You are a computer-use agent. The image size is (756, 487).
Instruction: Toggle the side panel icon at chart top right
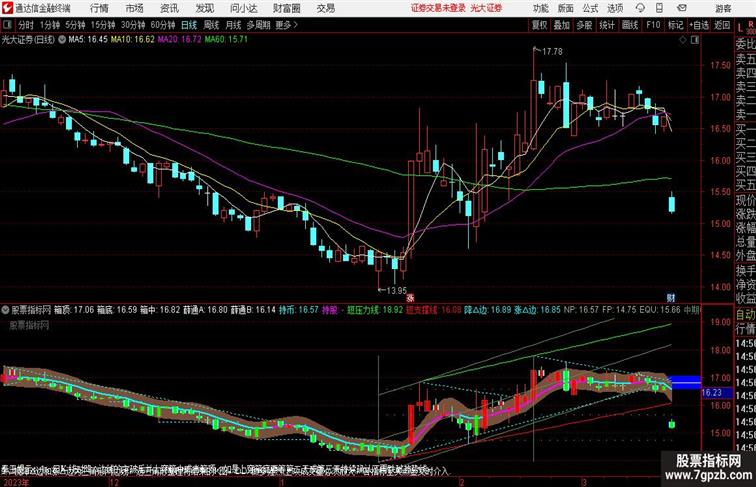[695, 40]
